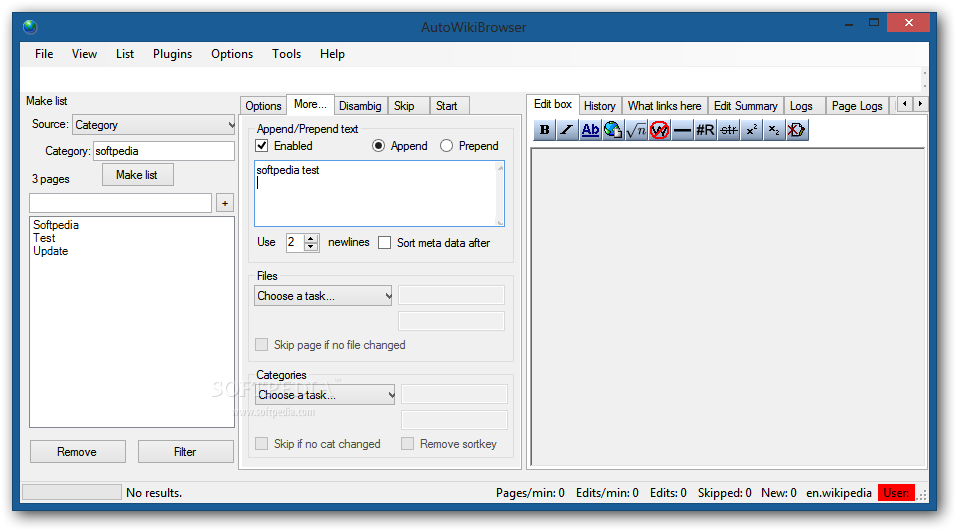Select Test in page list
Screen dimensions: 957x531
coord(44,238)
